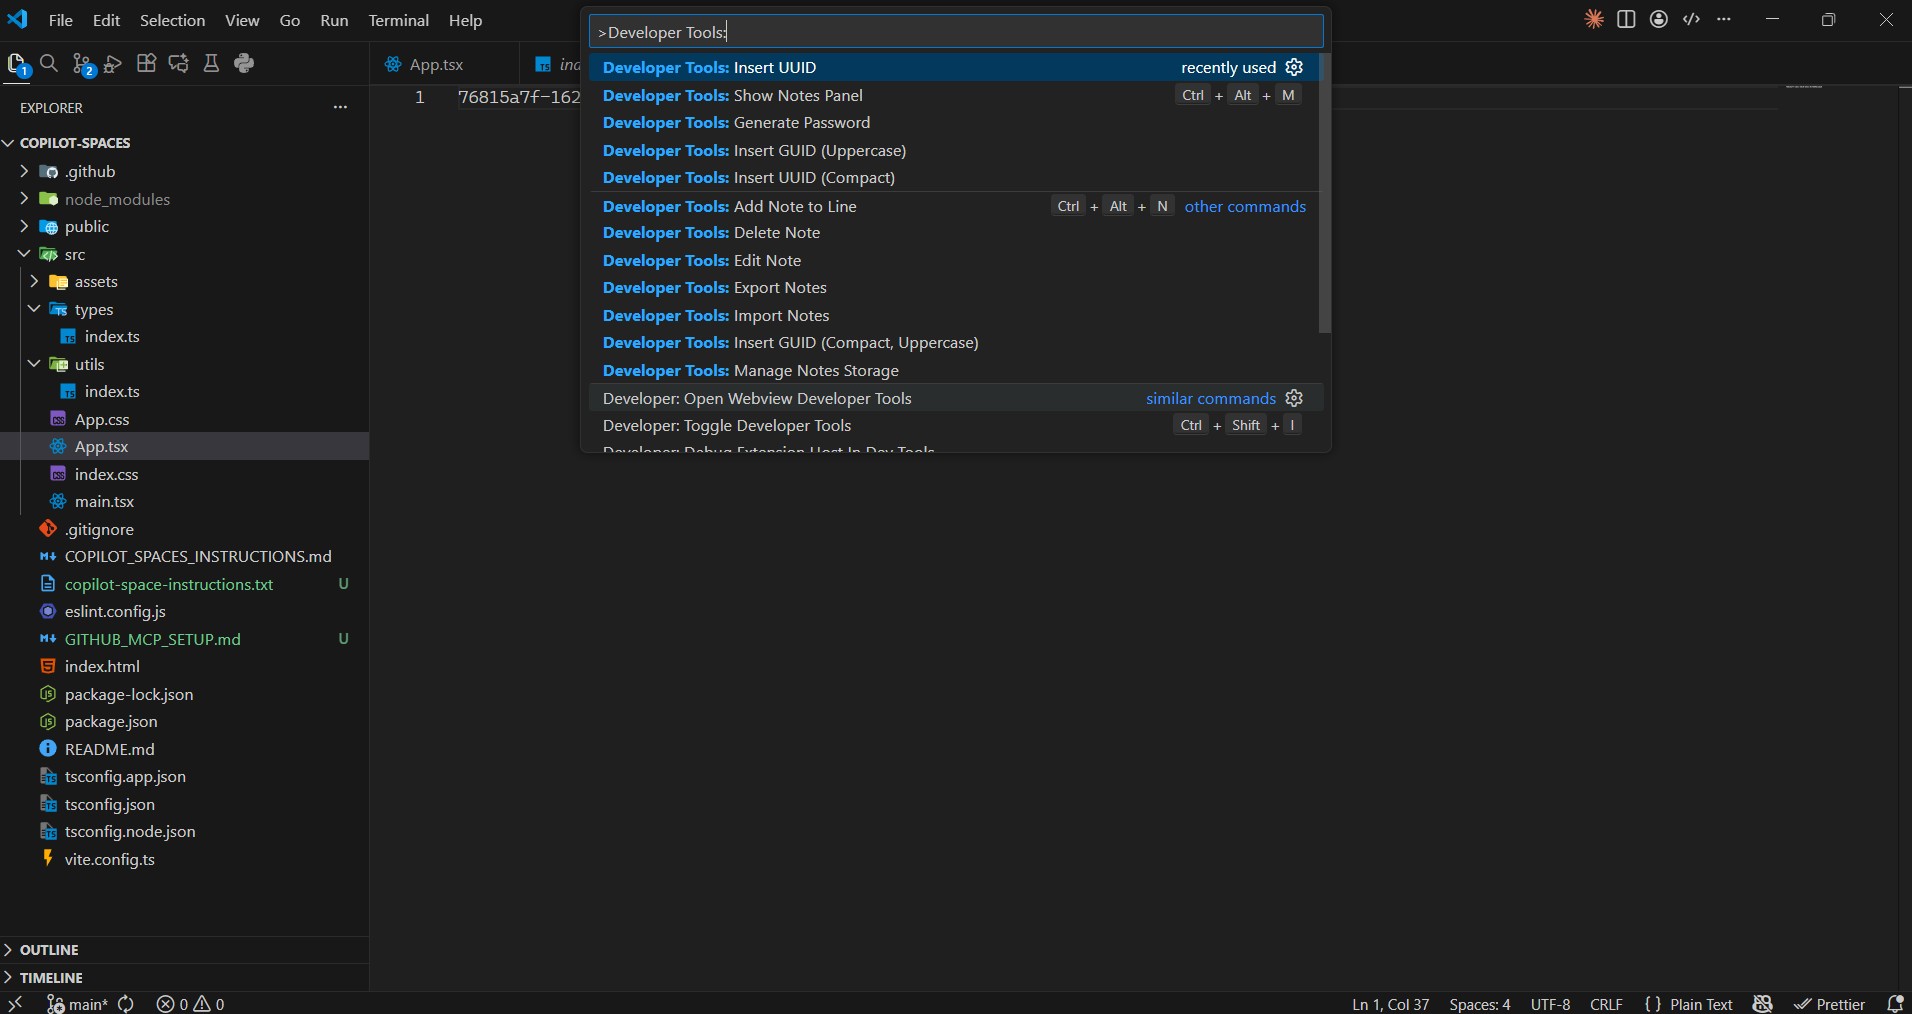The width and height of the screenshot is (1912, 1014).
Task: Click gear icon next to Insert UUID
Action: tap(1294, 67)
